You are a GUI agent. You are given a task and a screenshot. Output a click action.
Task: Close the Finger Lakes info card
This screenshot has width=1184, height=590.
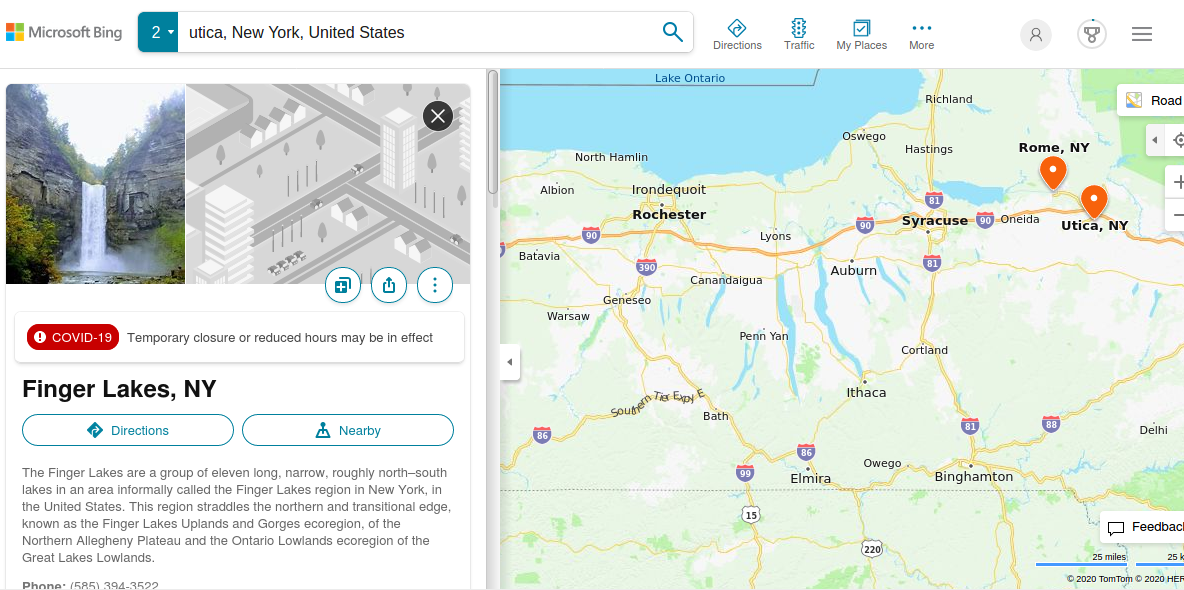click(438, 116)
